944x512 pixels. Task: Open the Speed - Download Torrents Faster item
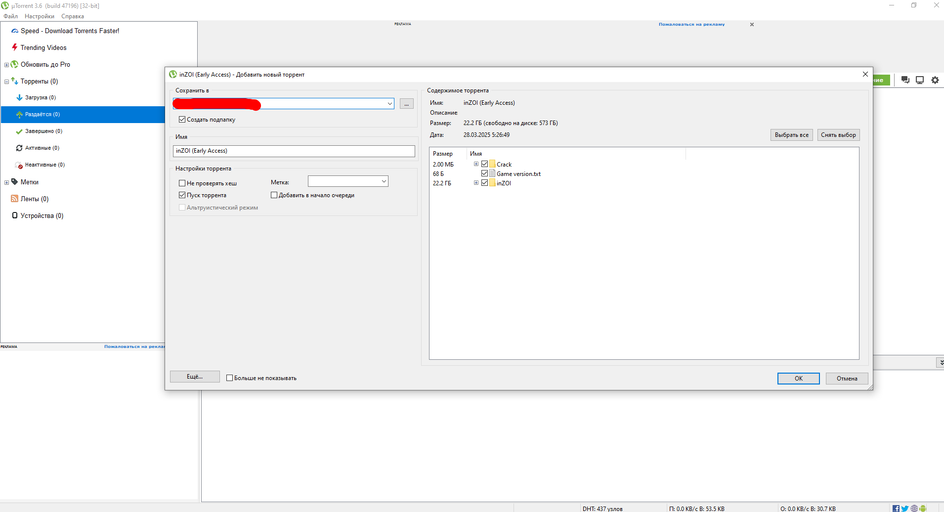point(69,31)
